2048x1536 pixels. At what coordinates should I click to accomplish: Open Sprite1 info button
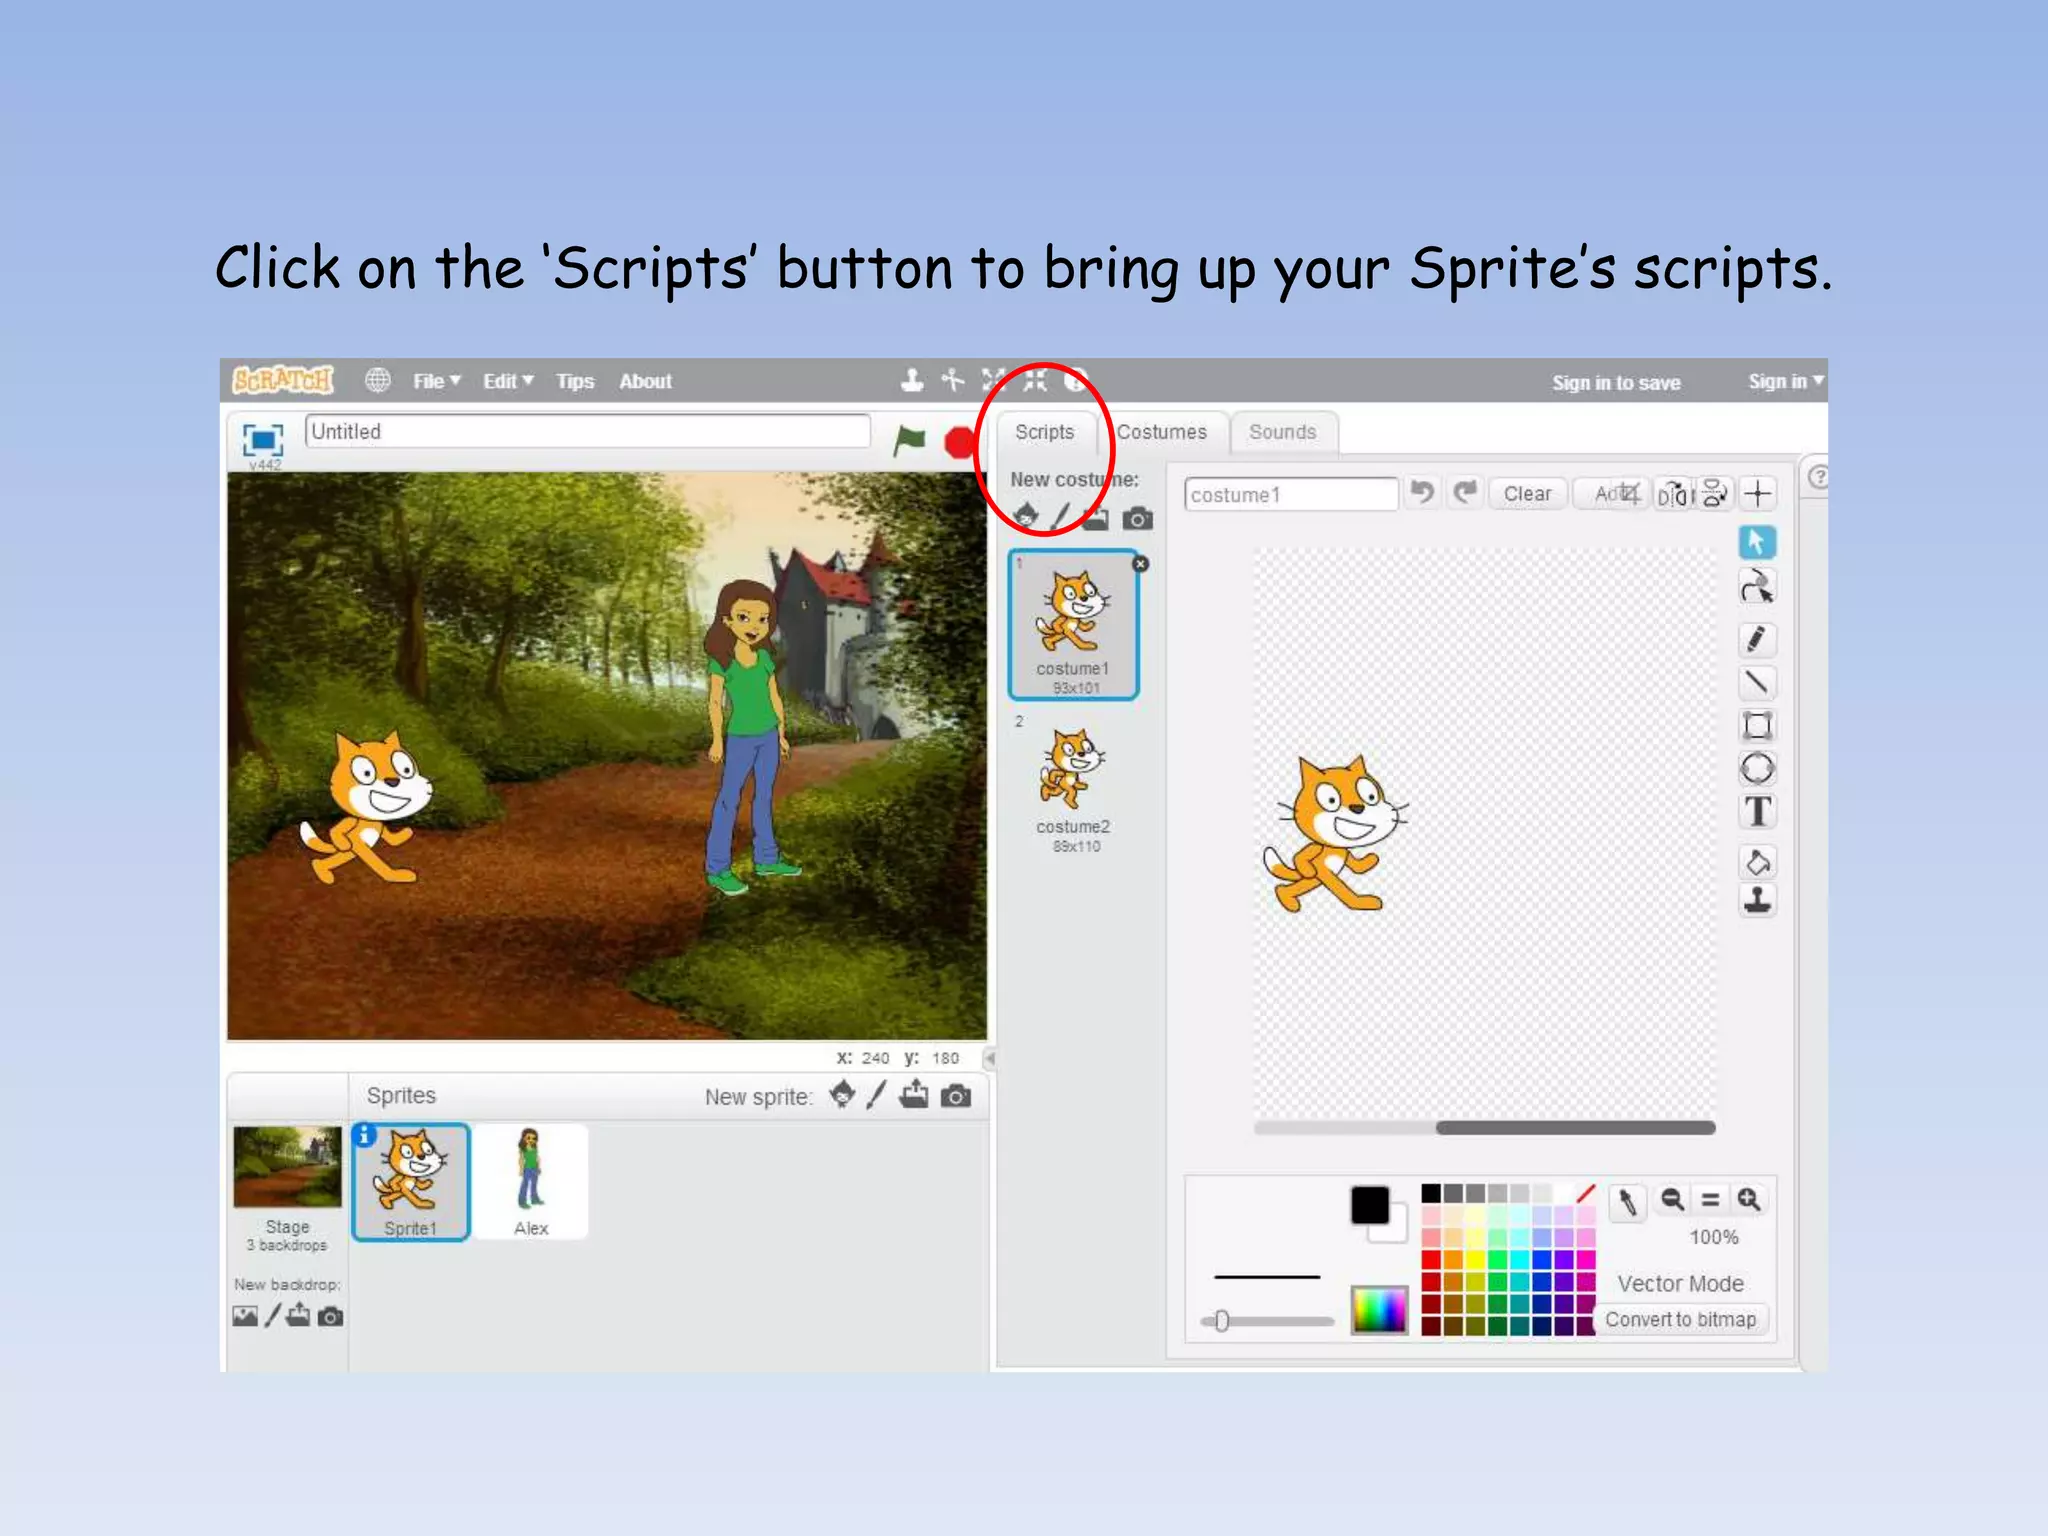point(365,1135)
